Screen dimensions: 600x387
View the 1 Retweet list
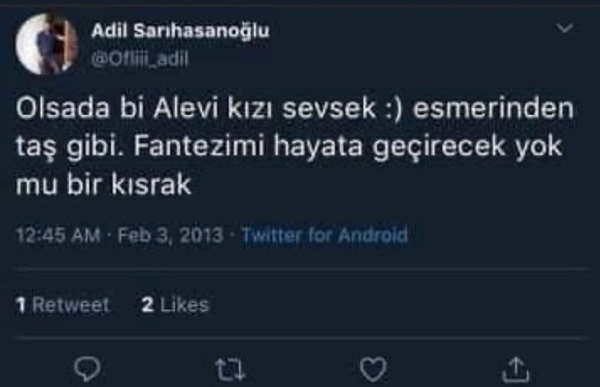click(62, 305)
